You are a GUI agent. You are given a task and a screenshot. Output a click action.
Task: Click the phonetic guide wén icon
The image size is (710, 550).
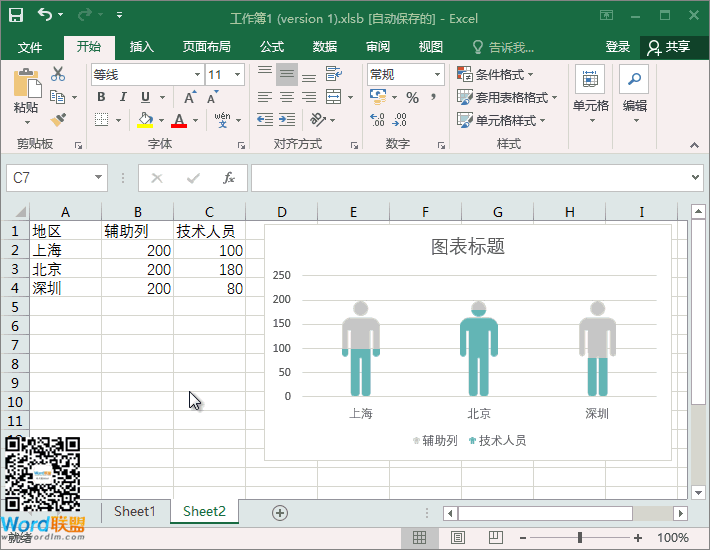click(x=222, y=120)
